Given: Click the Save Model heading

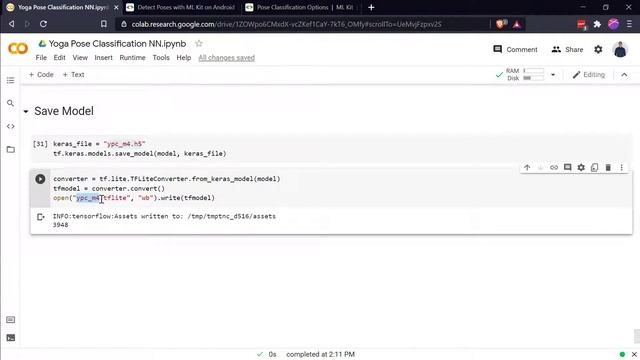Looking at the screenshot, I should coord(64,111).
